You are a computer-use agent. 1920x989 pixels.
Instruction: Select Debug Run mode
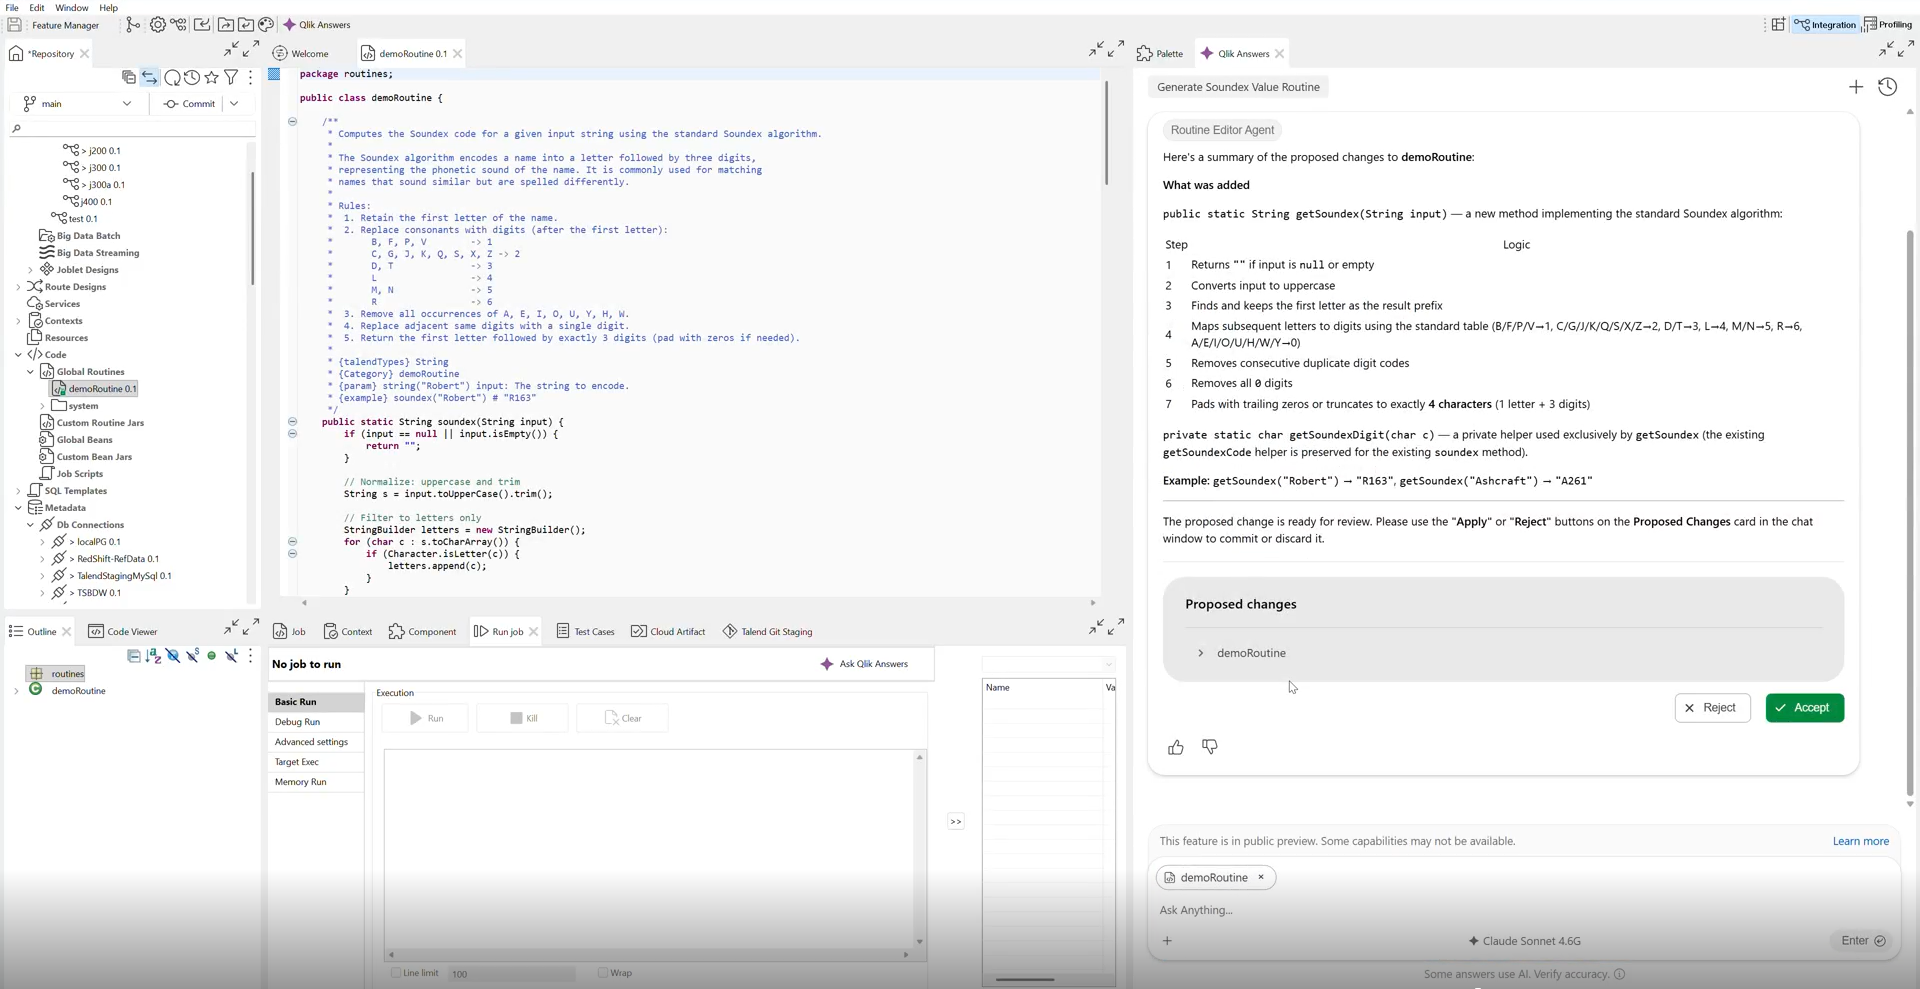297,722
